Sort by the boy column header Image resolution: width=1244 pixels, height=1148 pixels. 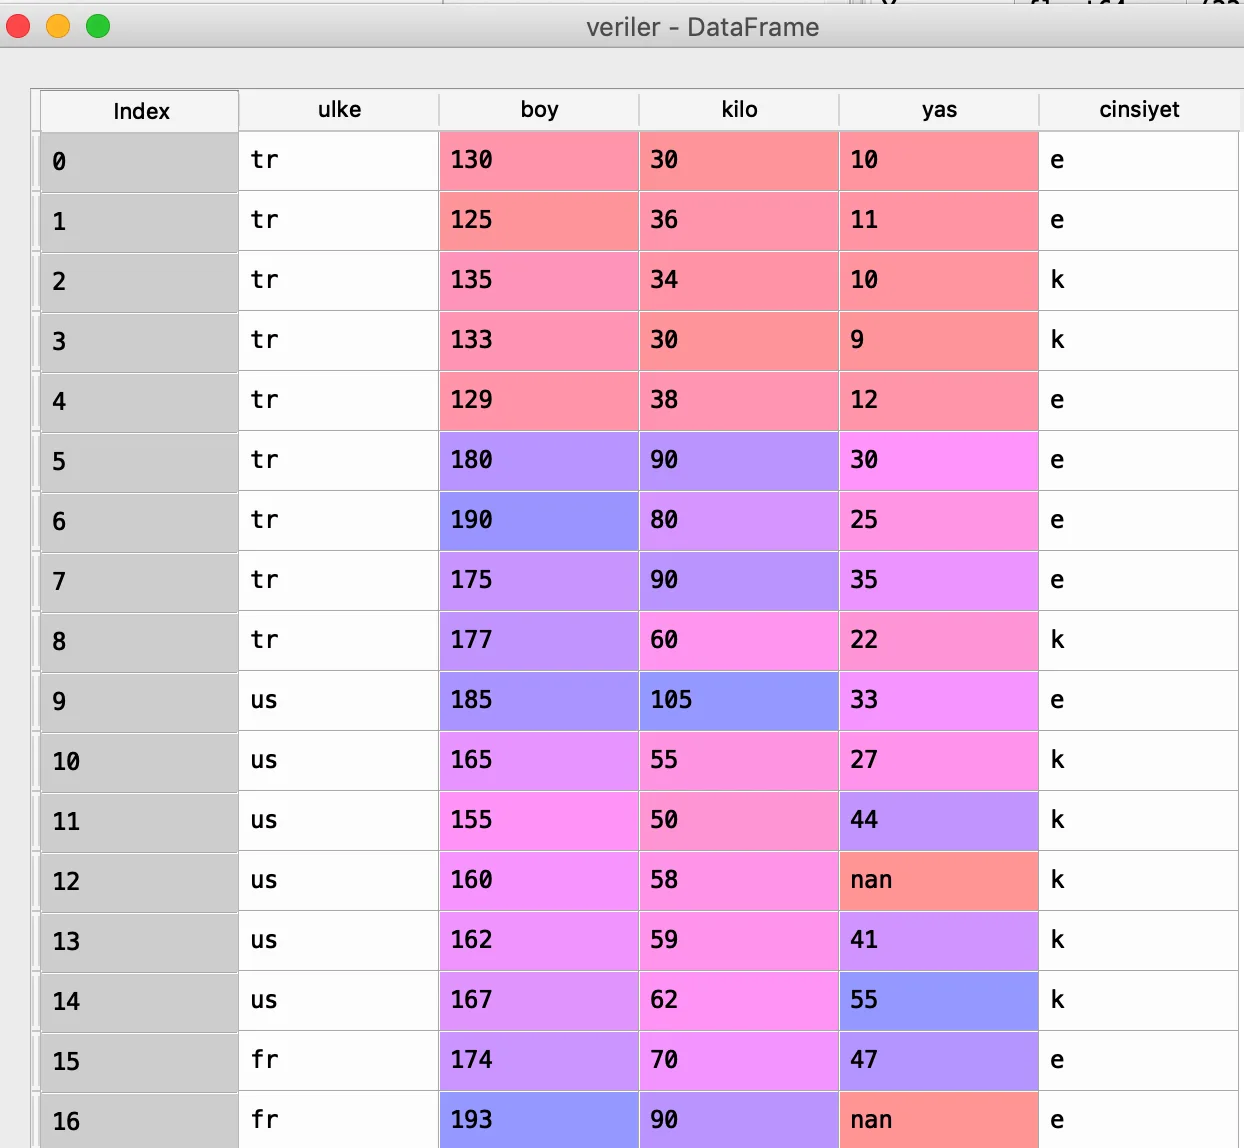pos(539,110)
